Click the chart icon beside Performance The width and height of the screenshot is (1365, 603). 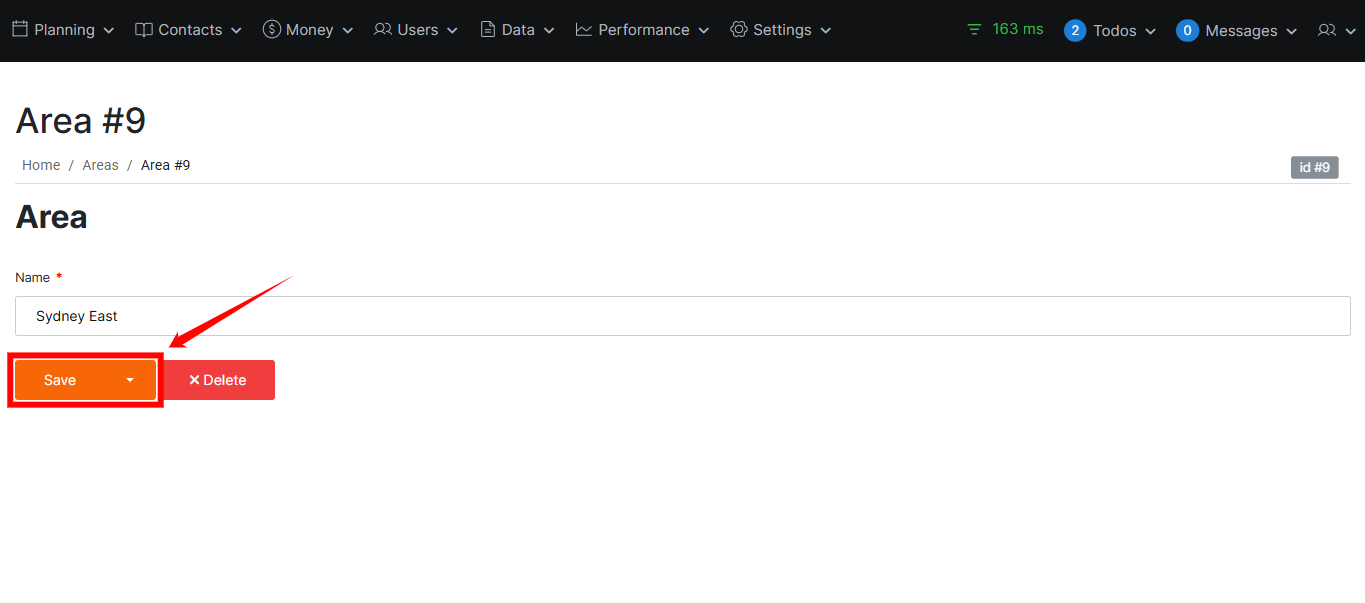click(584, 30)
